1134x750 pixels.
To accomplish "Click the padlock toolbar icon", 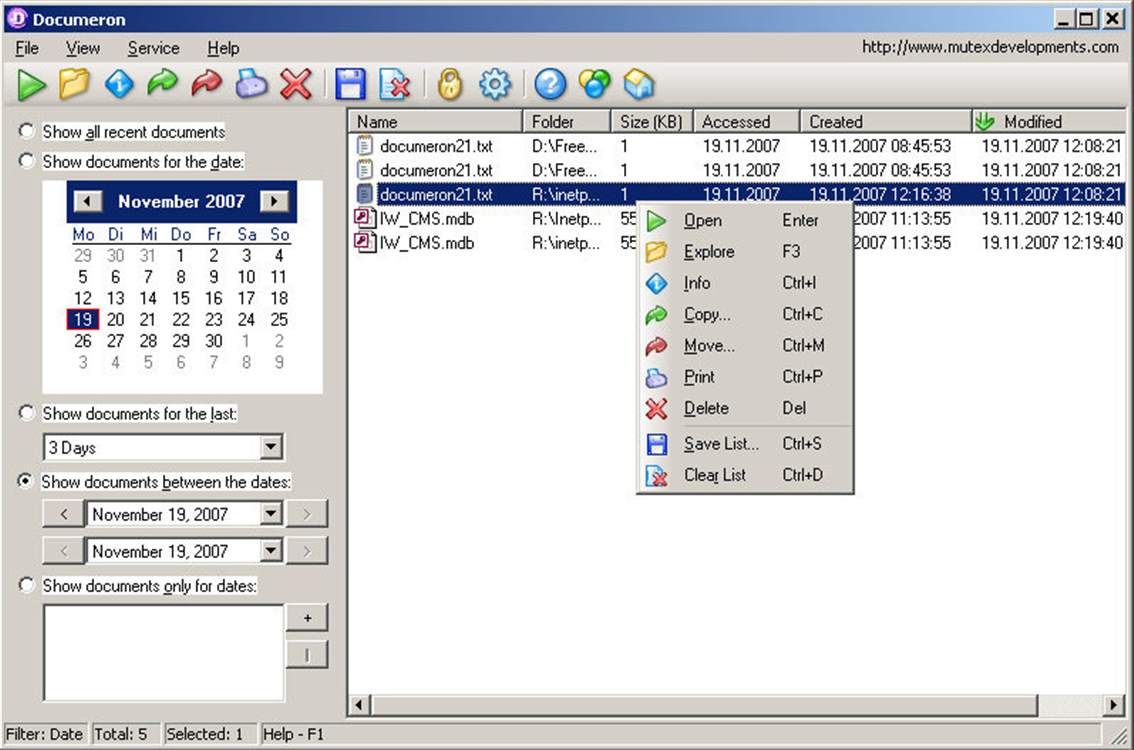I will coord(450,85).
